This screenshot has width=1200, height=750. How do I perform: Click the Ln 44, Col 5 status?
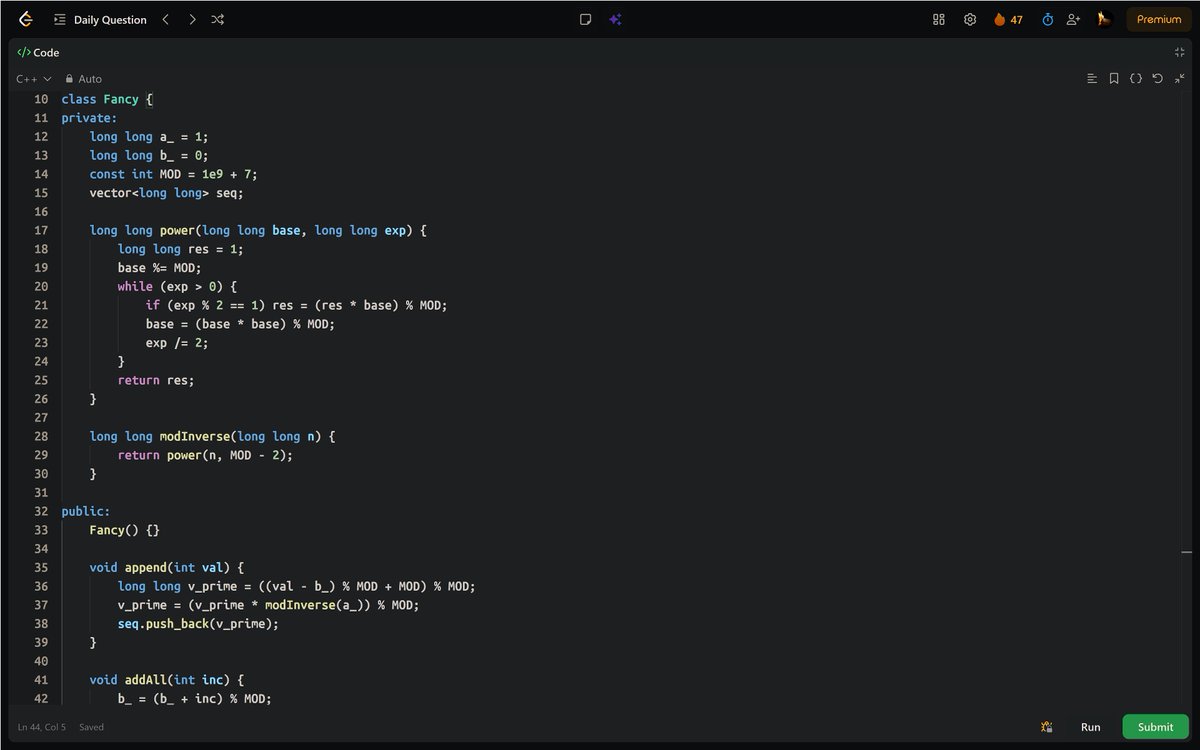tap(43, 727)
